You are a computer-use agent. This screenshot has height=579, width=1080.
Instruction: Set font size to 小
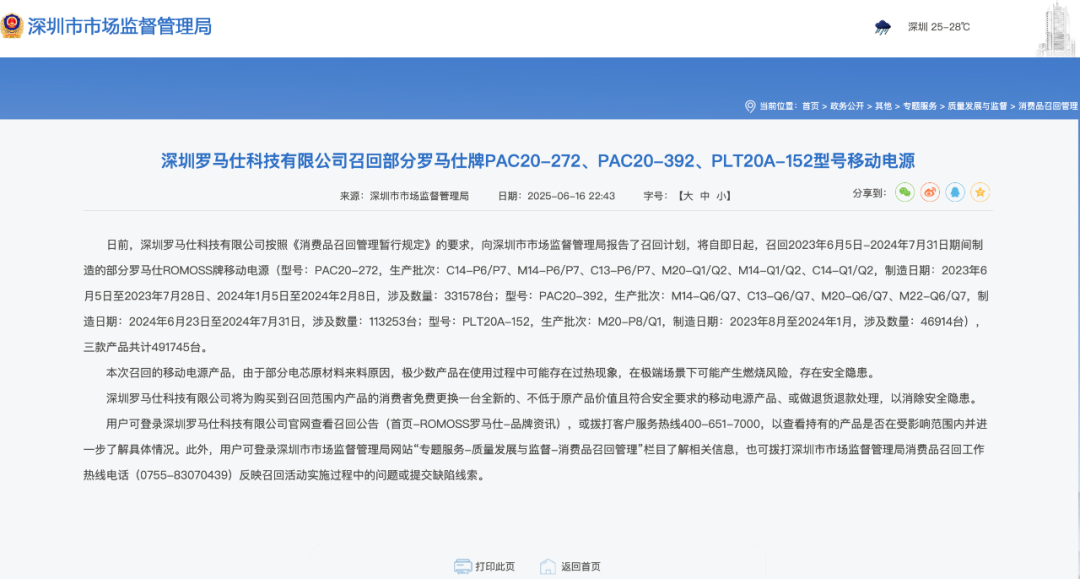pyautogui.click(x=720, y=196)
